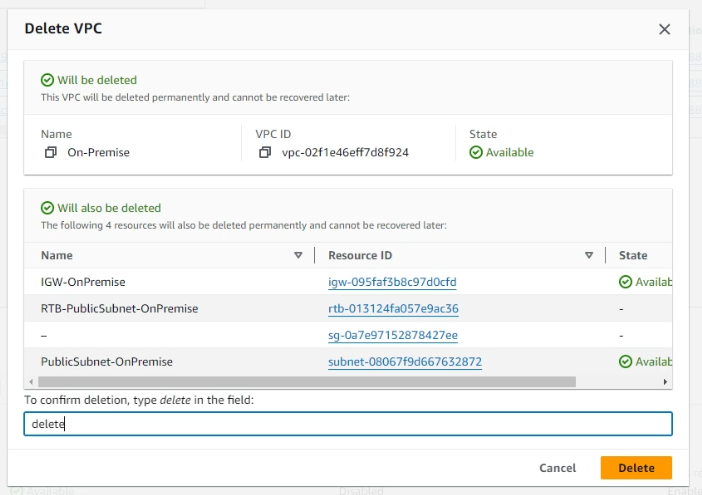Open internet gateway igw-095faf3b8c97d0cfd link
This screenshot has width=702, height=495.
[393, 282]
